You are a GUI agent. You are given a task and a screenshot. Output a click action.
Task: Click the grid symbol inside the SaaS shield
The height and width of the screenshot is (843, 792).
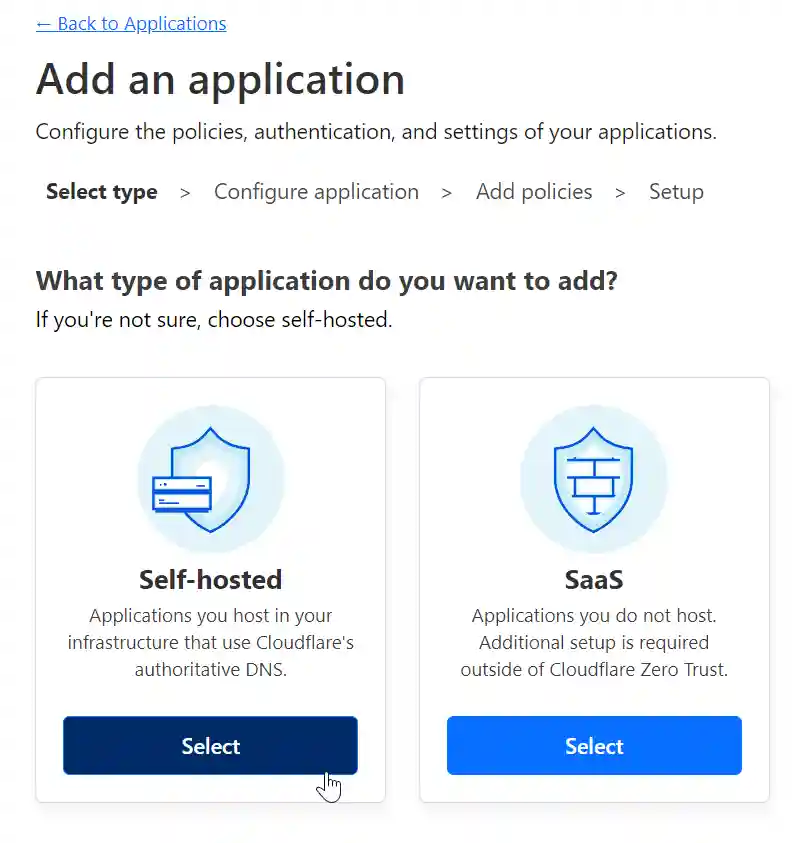(594, 480)
